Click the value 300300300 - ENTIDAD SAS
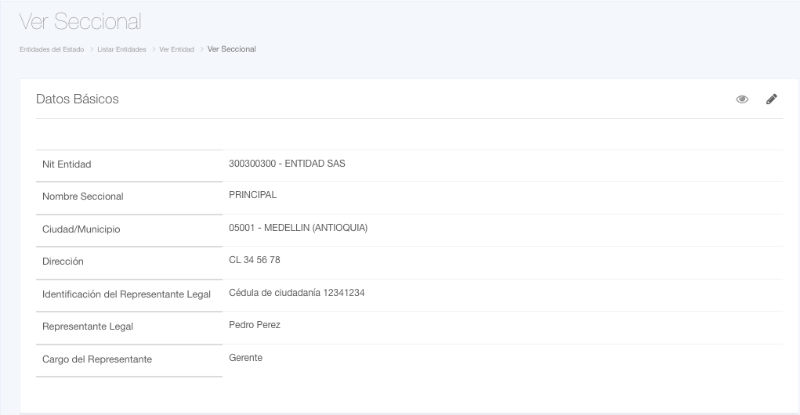This screenshot has height=415, width=800. [286, 163]
